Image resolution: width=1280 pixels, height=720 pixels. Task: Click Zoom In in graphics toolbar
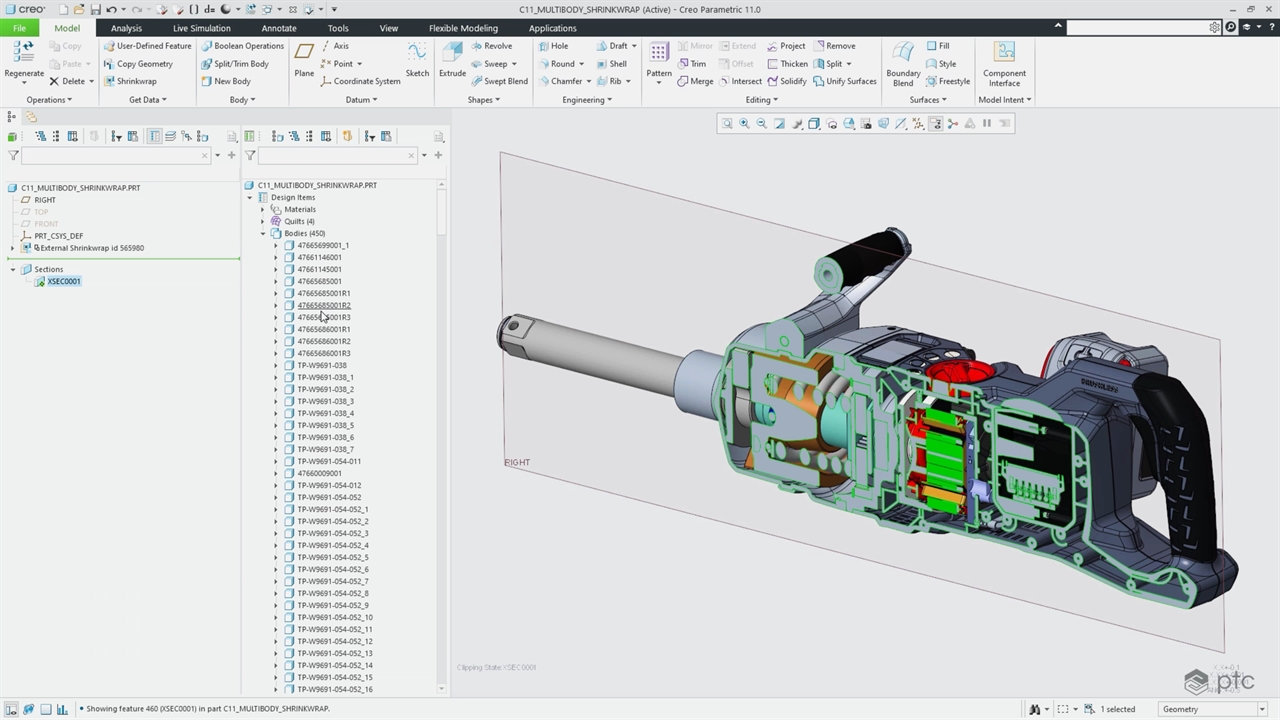(744, 124)
